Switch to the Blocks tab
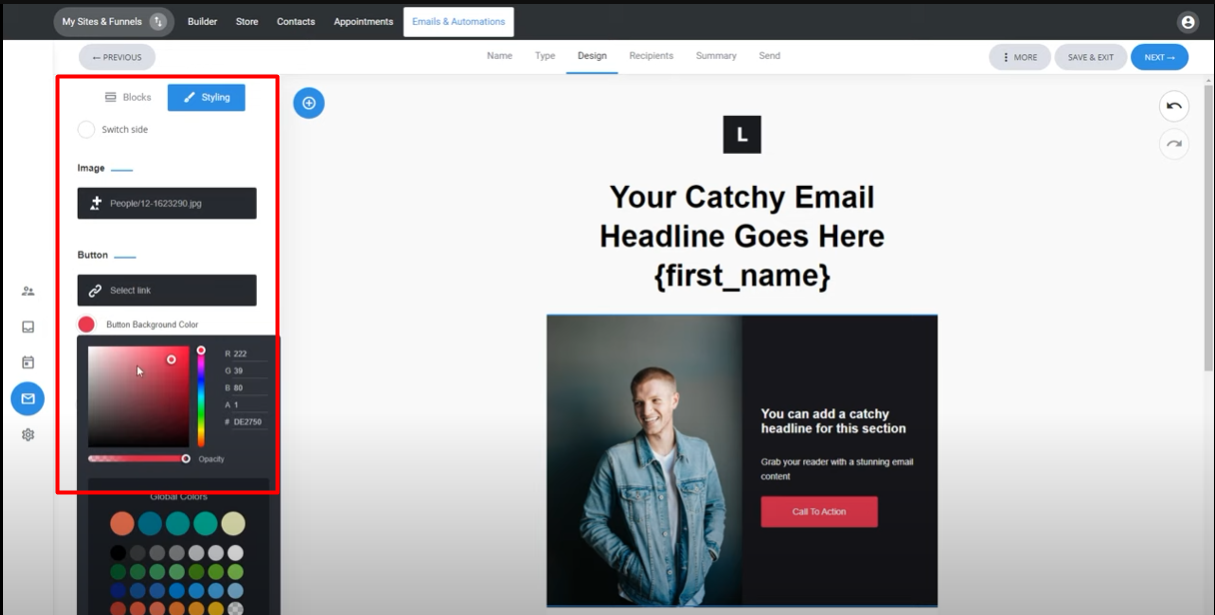 [128, 97]
